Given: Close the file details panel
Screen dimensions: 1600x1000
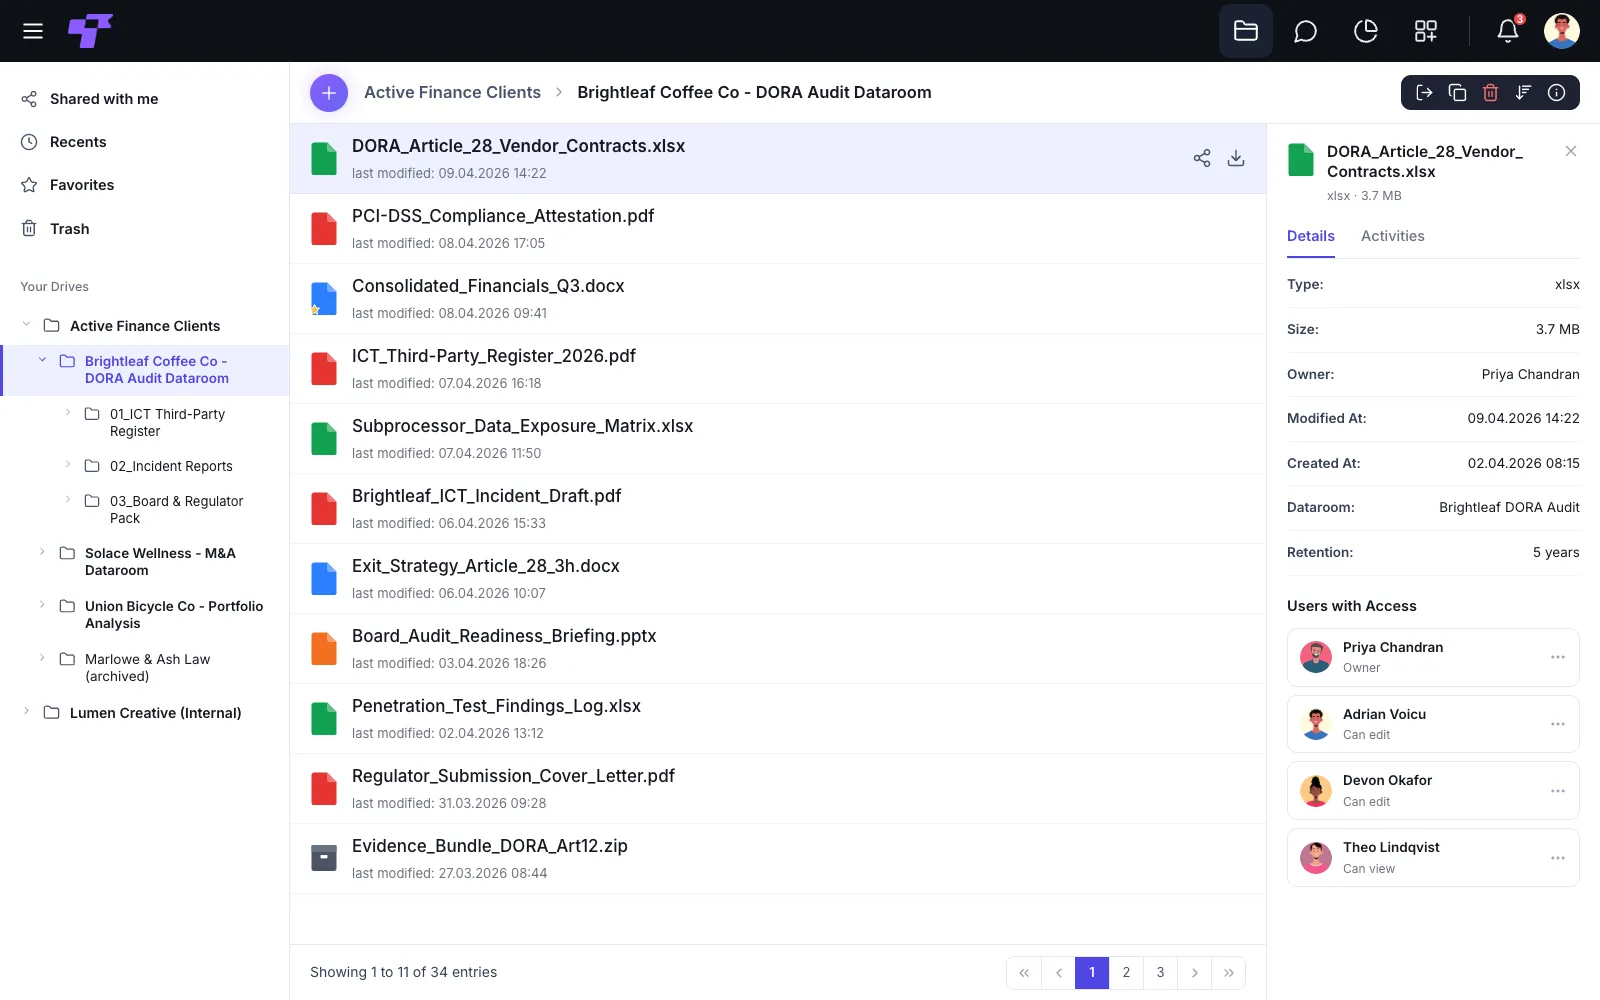Looking at the screenshot, I should pyautogui.click(x=1571, y=151).
